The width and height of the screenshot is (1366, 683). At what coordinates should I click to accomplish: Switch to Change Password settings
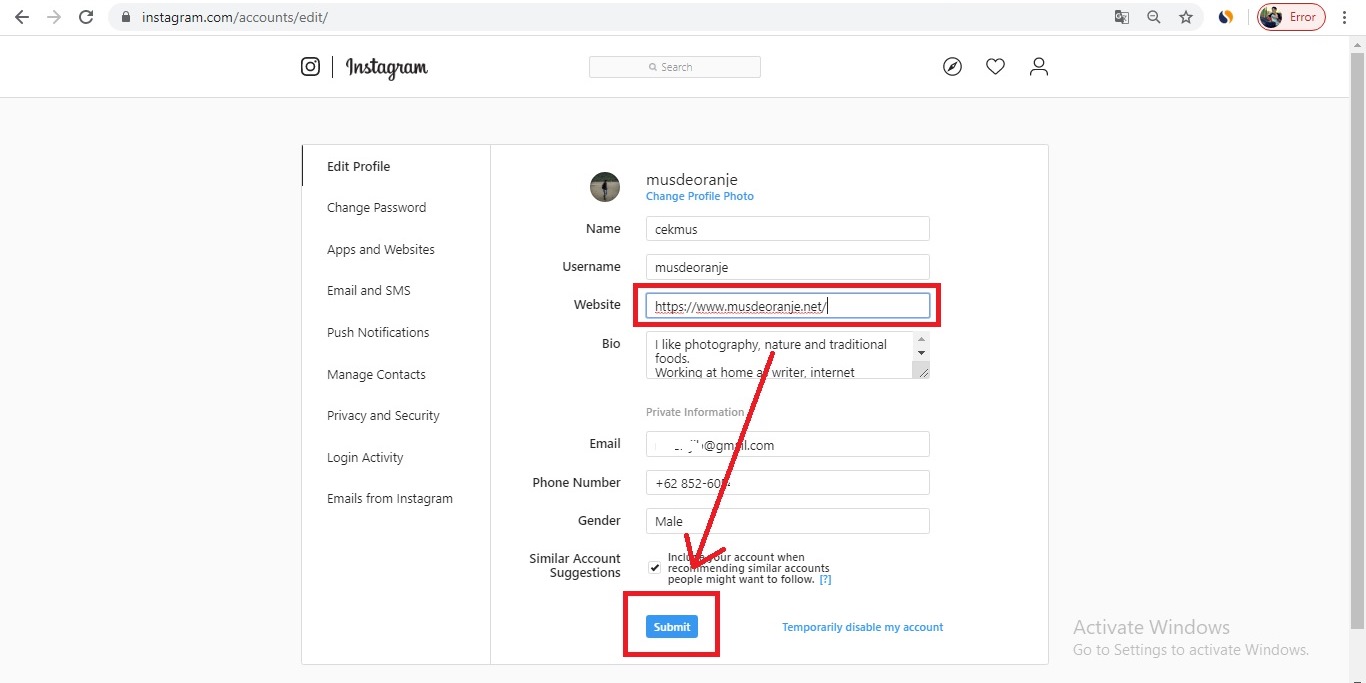(377, 207)
